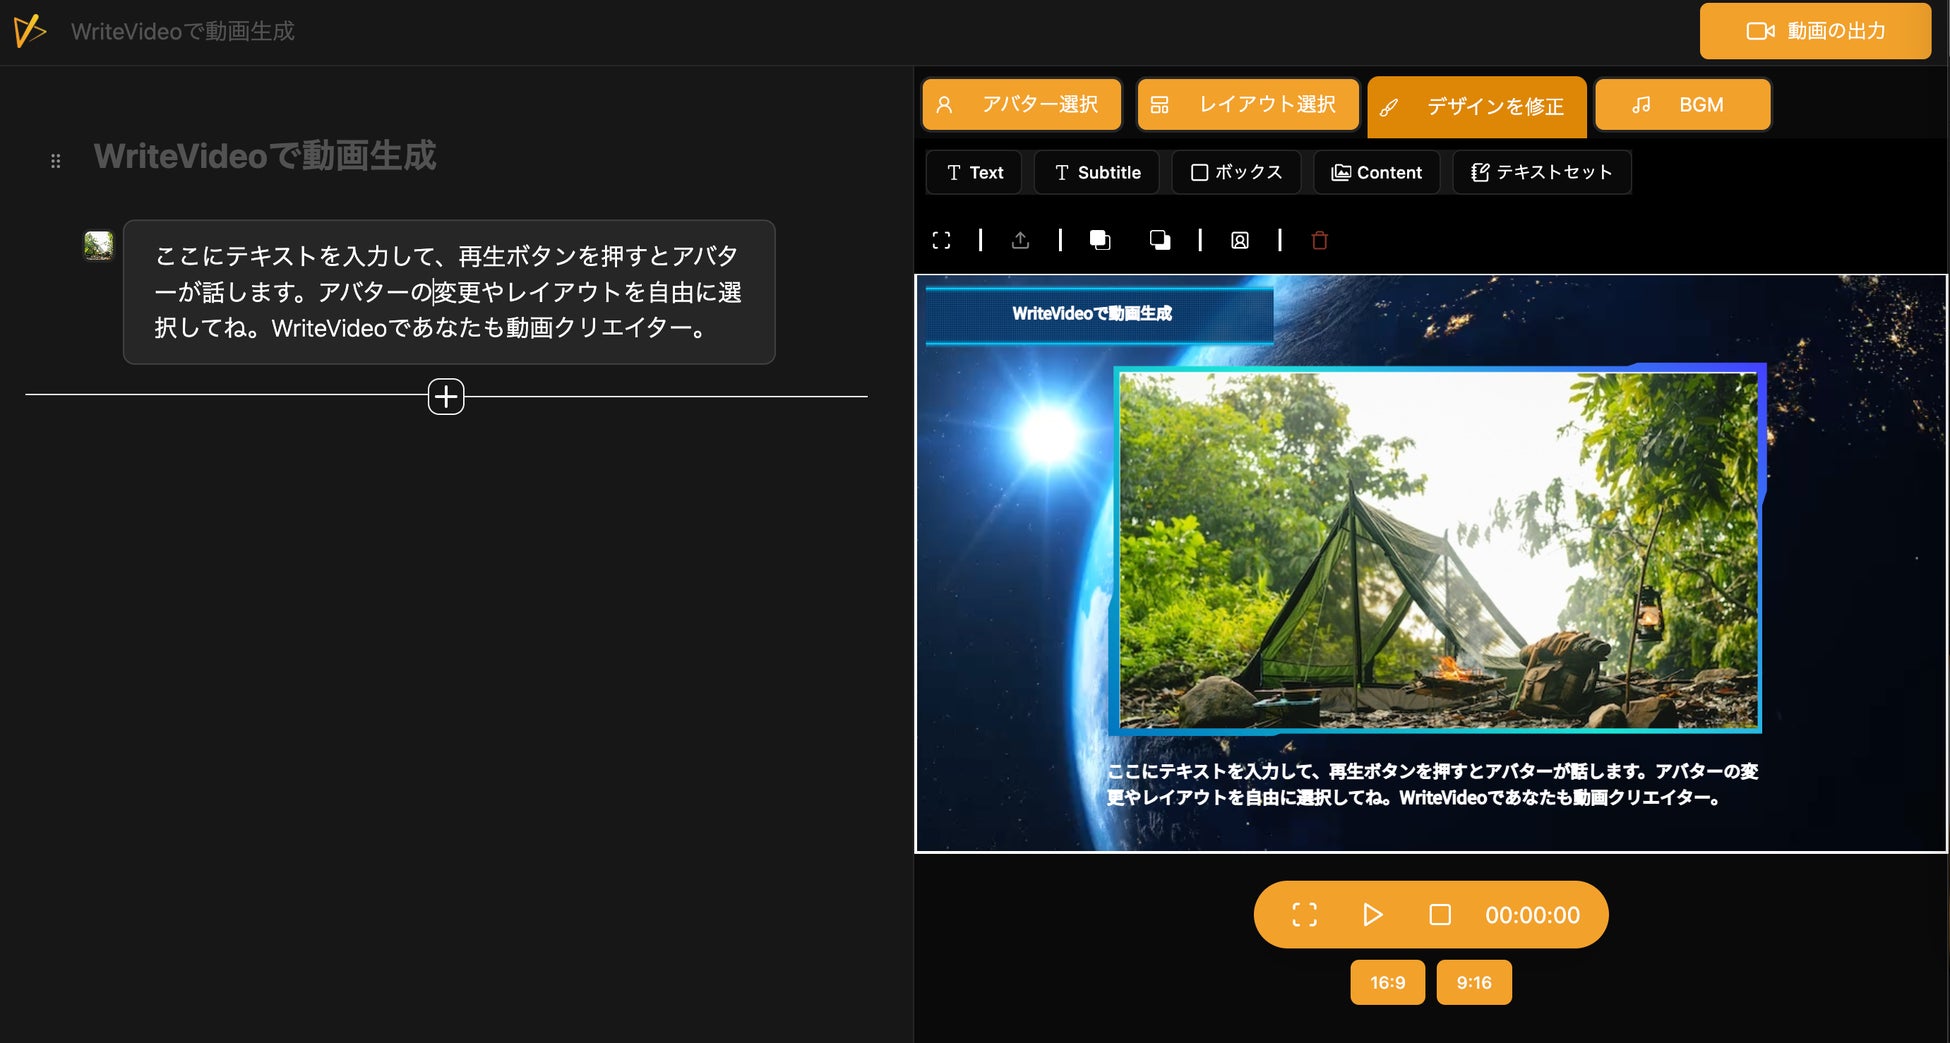Click the avatar frame icon in toolbar

coord(1240,240)
